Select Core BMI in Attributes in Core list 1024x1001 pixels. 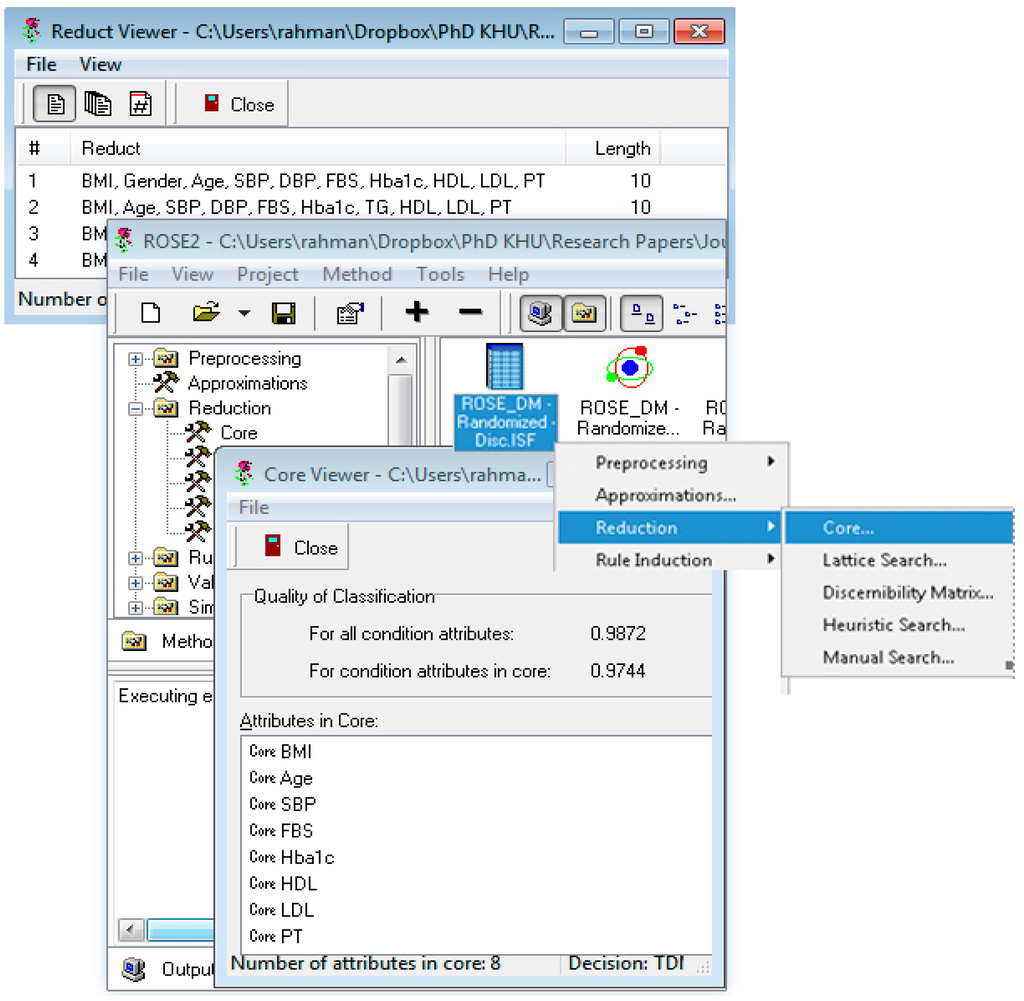[x=281, y=752]
